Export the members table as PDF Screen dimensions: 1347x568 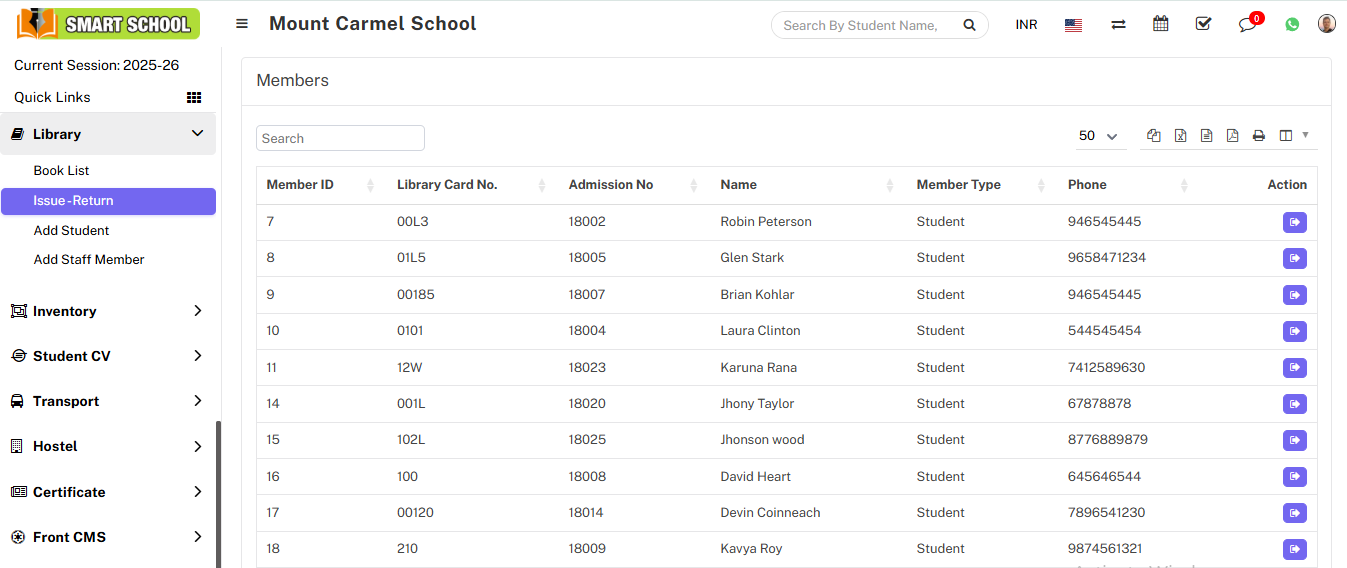(1232, 136)
